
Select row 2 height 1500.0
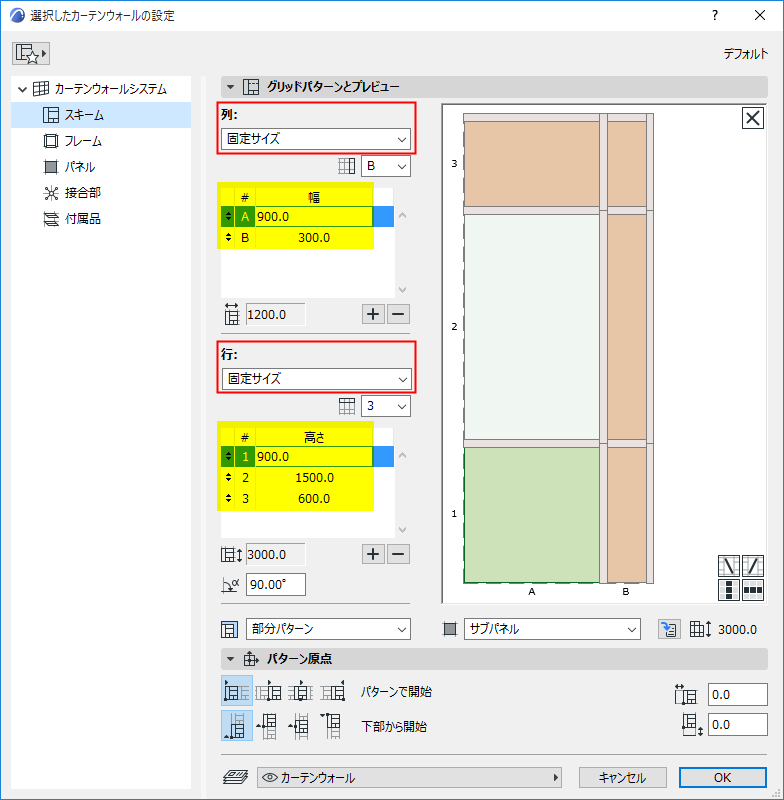307,478
